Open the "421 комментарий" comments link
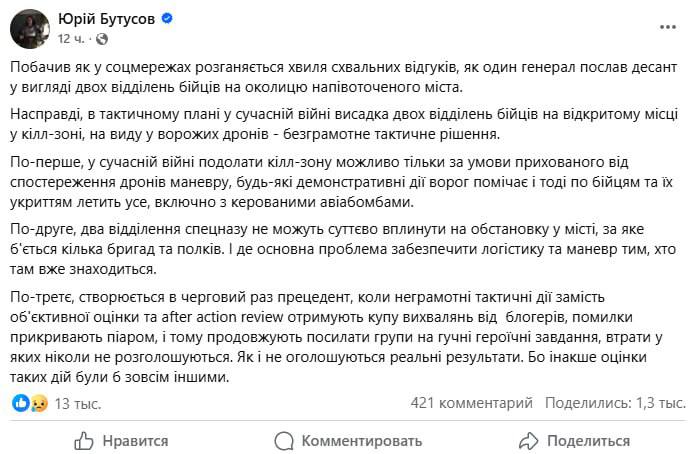The height and width of the screenshot is (454, 697). [x=472, y=403]
